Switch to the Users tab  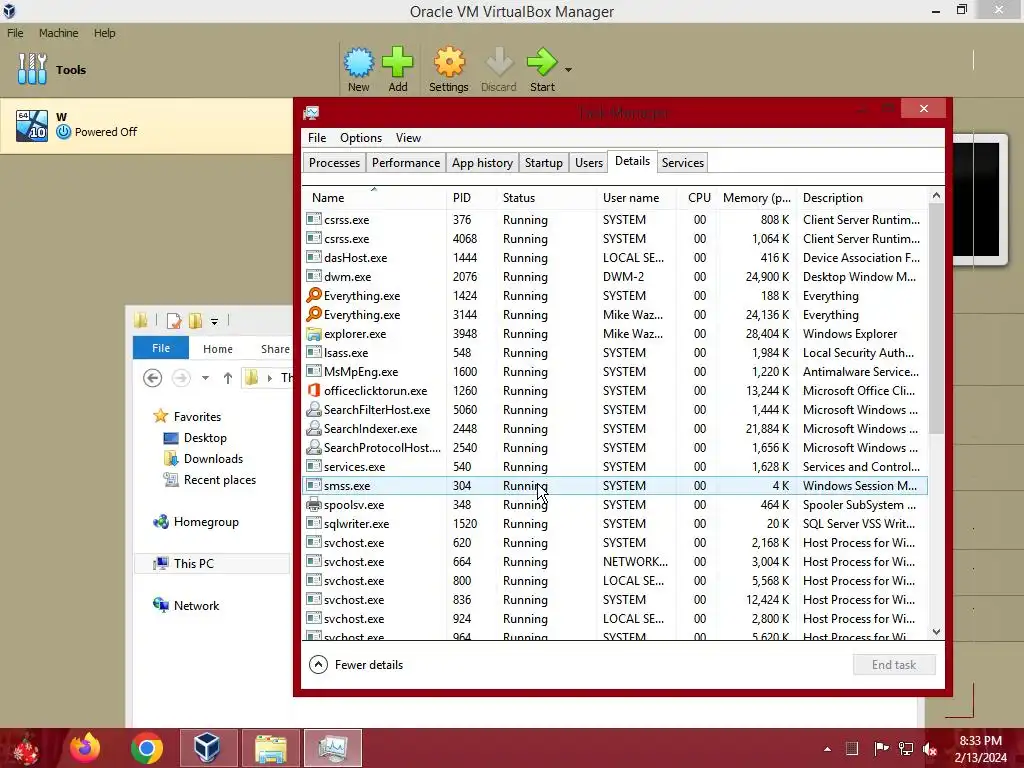[588, 163]
